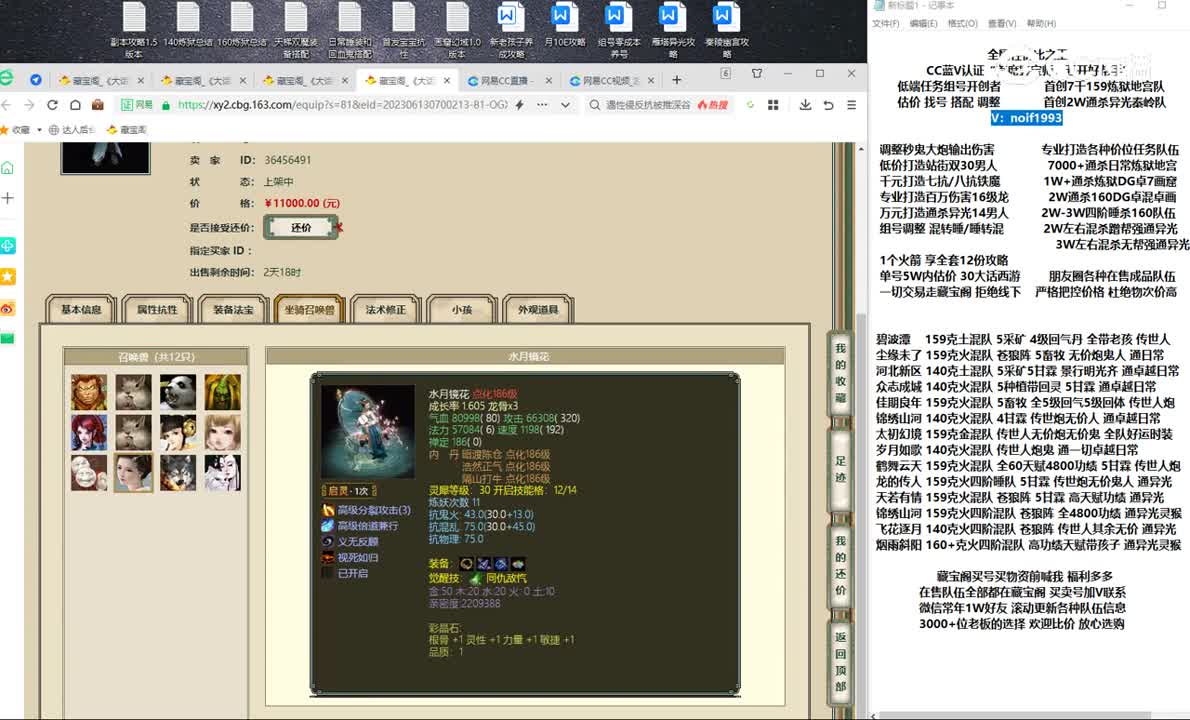
Task: Click the browser back arrow
Action: (7, 105)
